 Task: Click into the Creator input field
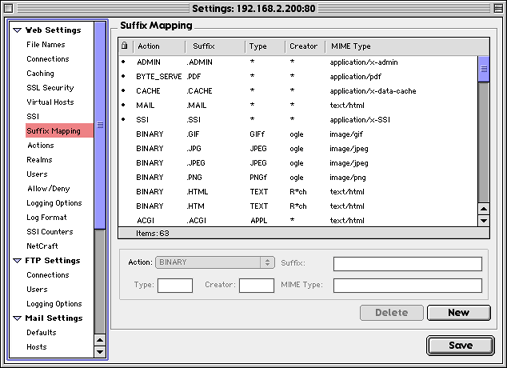(x=257, y=286)
